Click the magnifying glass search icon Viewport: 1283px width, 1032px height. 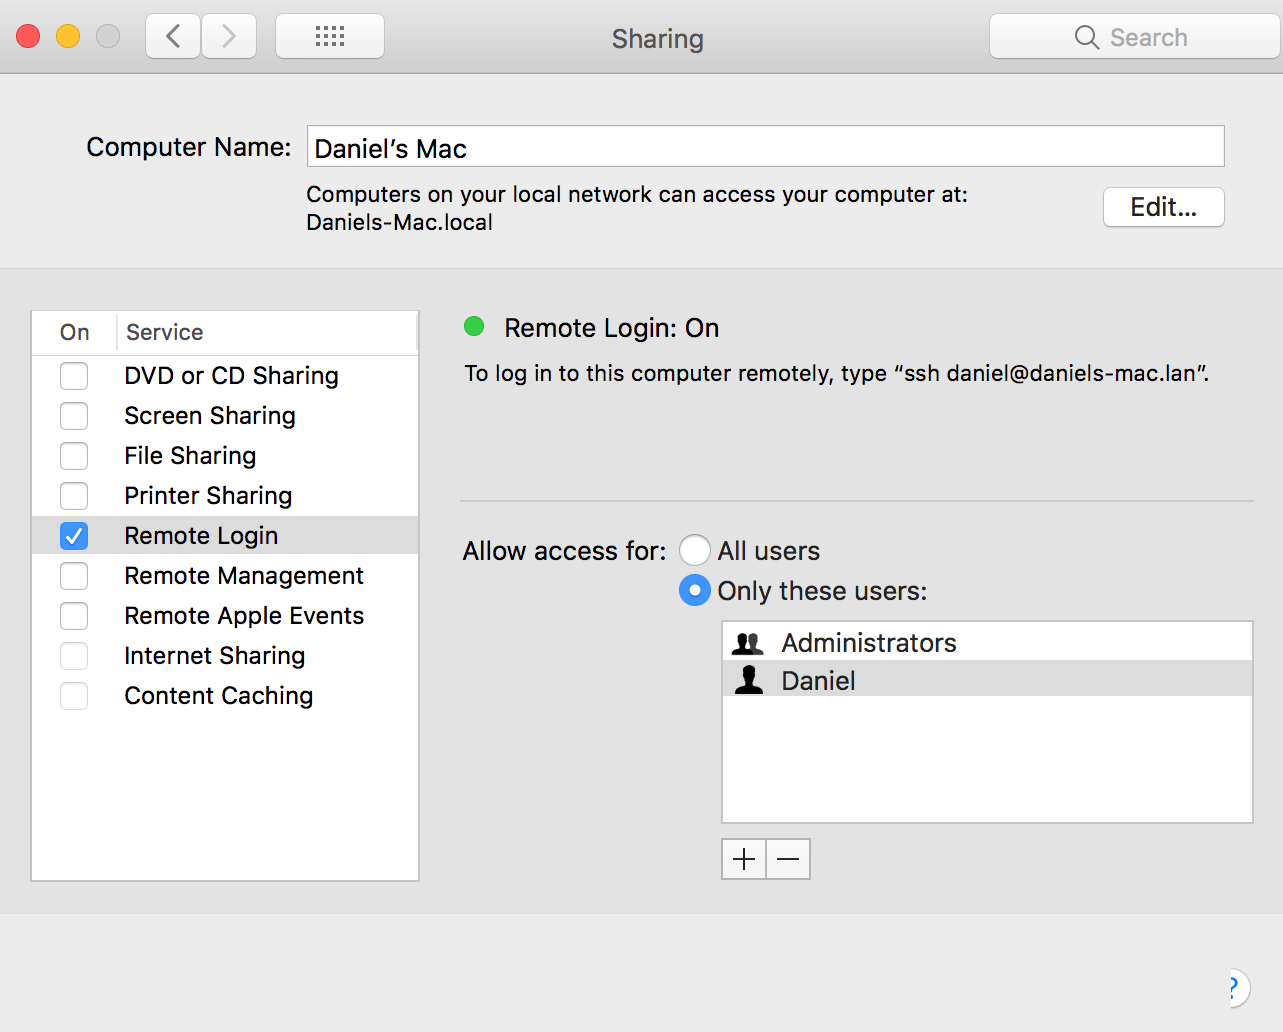tap(1086, 37)
